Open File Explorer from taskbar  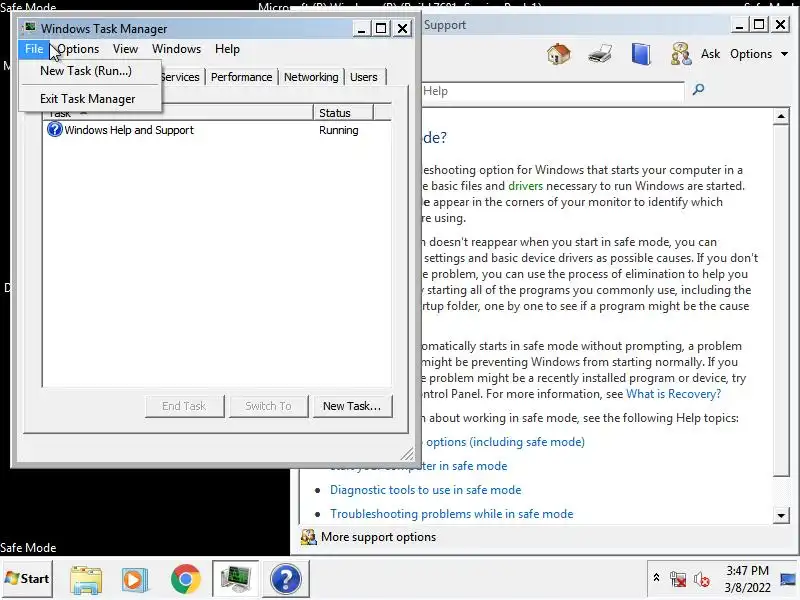tap(86, 579)
